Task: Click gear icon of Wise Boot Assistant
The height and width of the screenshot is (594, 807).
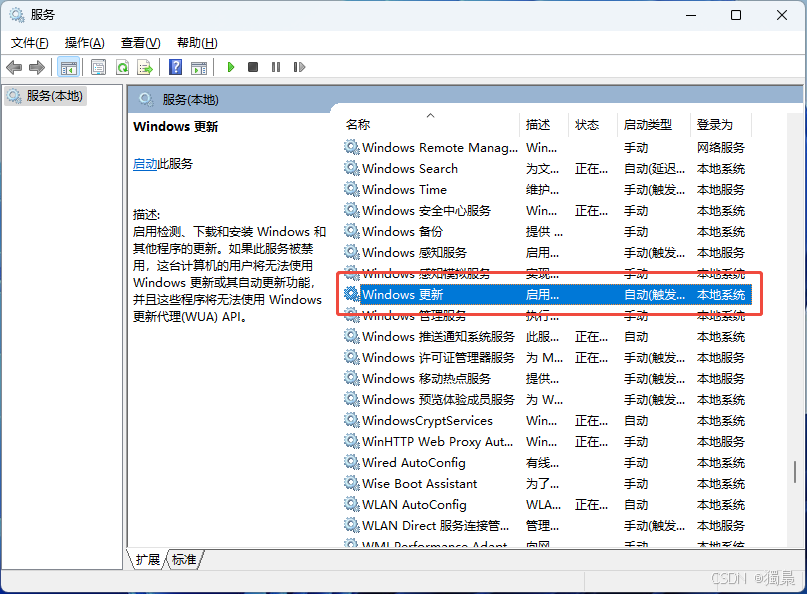Action: [352, 483]
